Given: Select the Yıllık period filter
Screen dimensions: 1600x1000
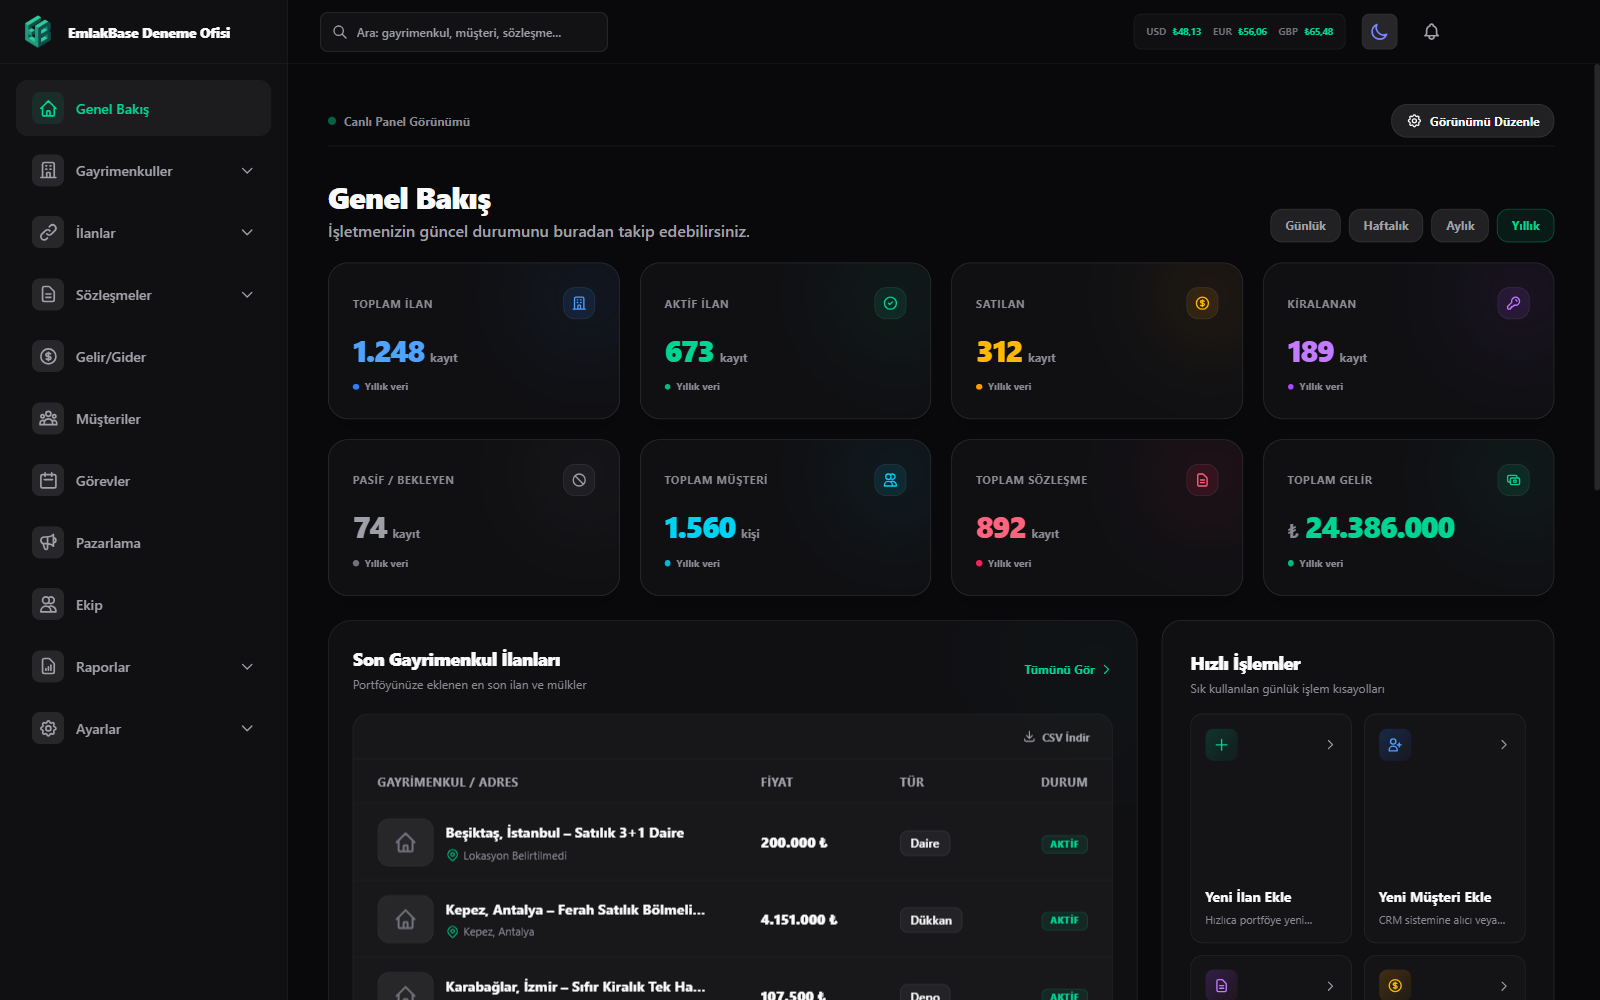Looking at the screenshot, I should point(1525,225).
